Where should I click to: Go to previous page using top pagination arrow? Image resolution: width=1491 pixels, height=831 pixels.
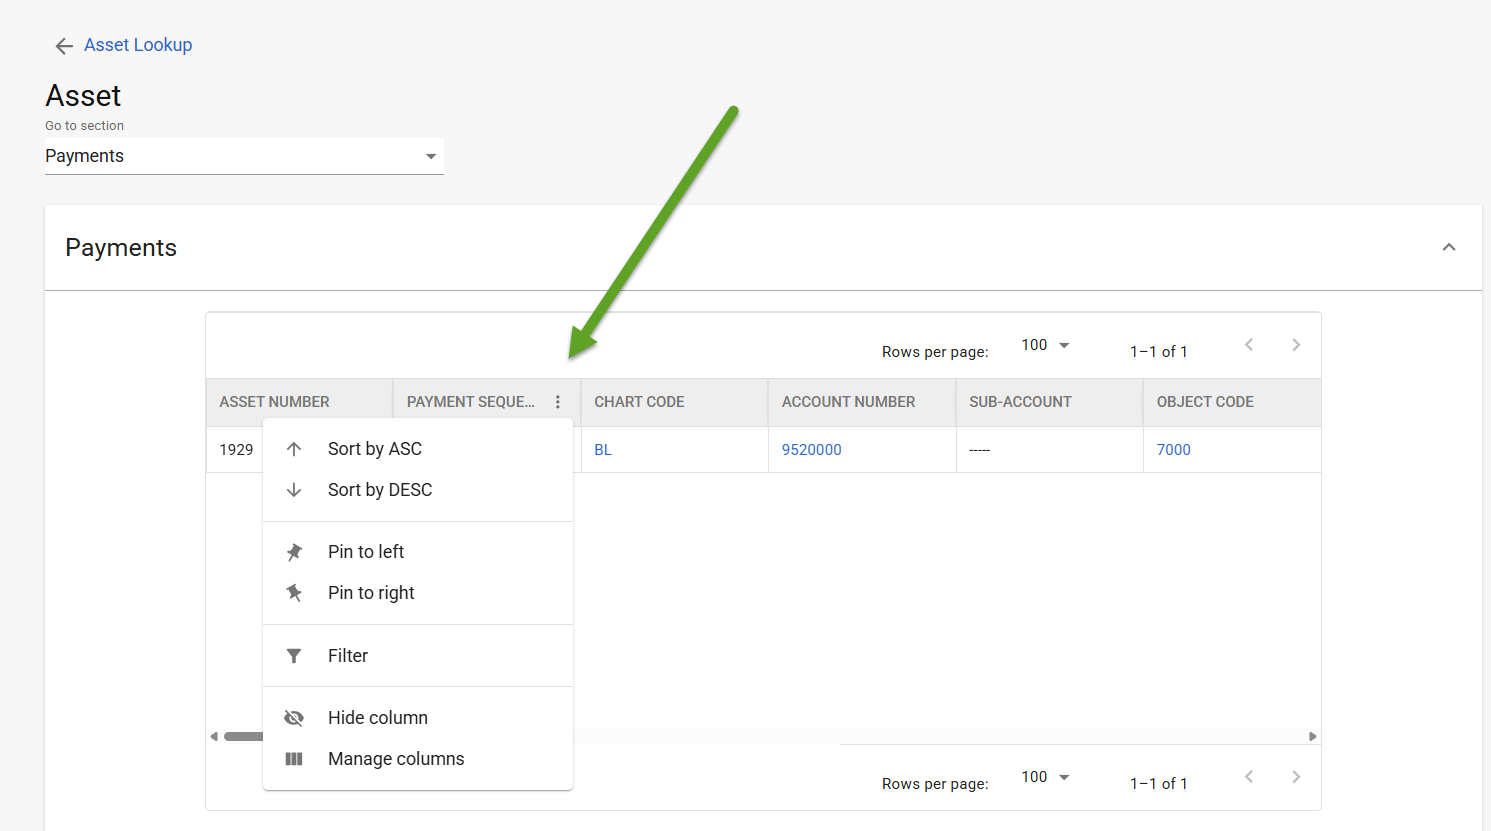click(x=1249, y=345)
